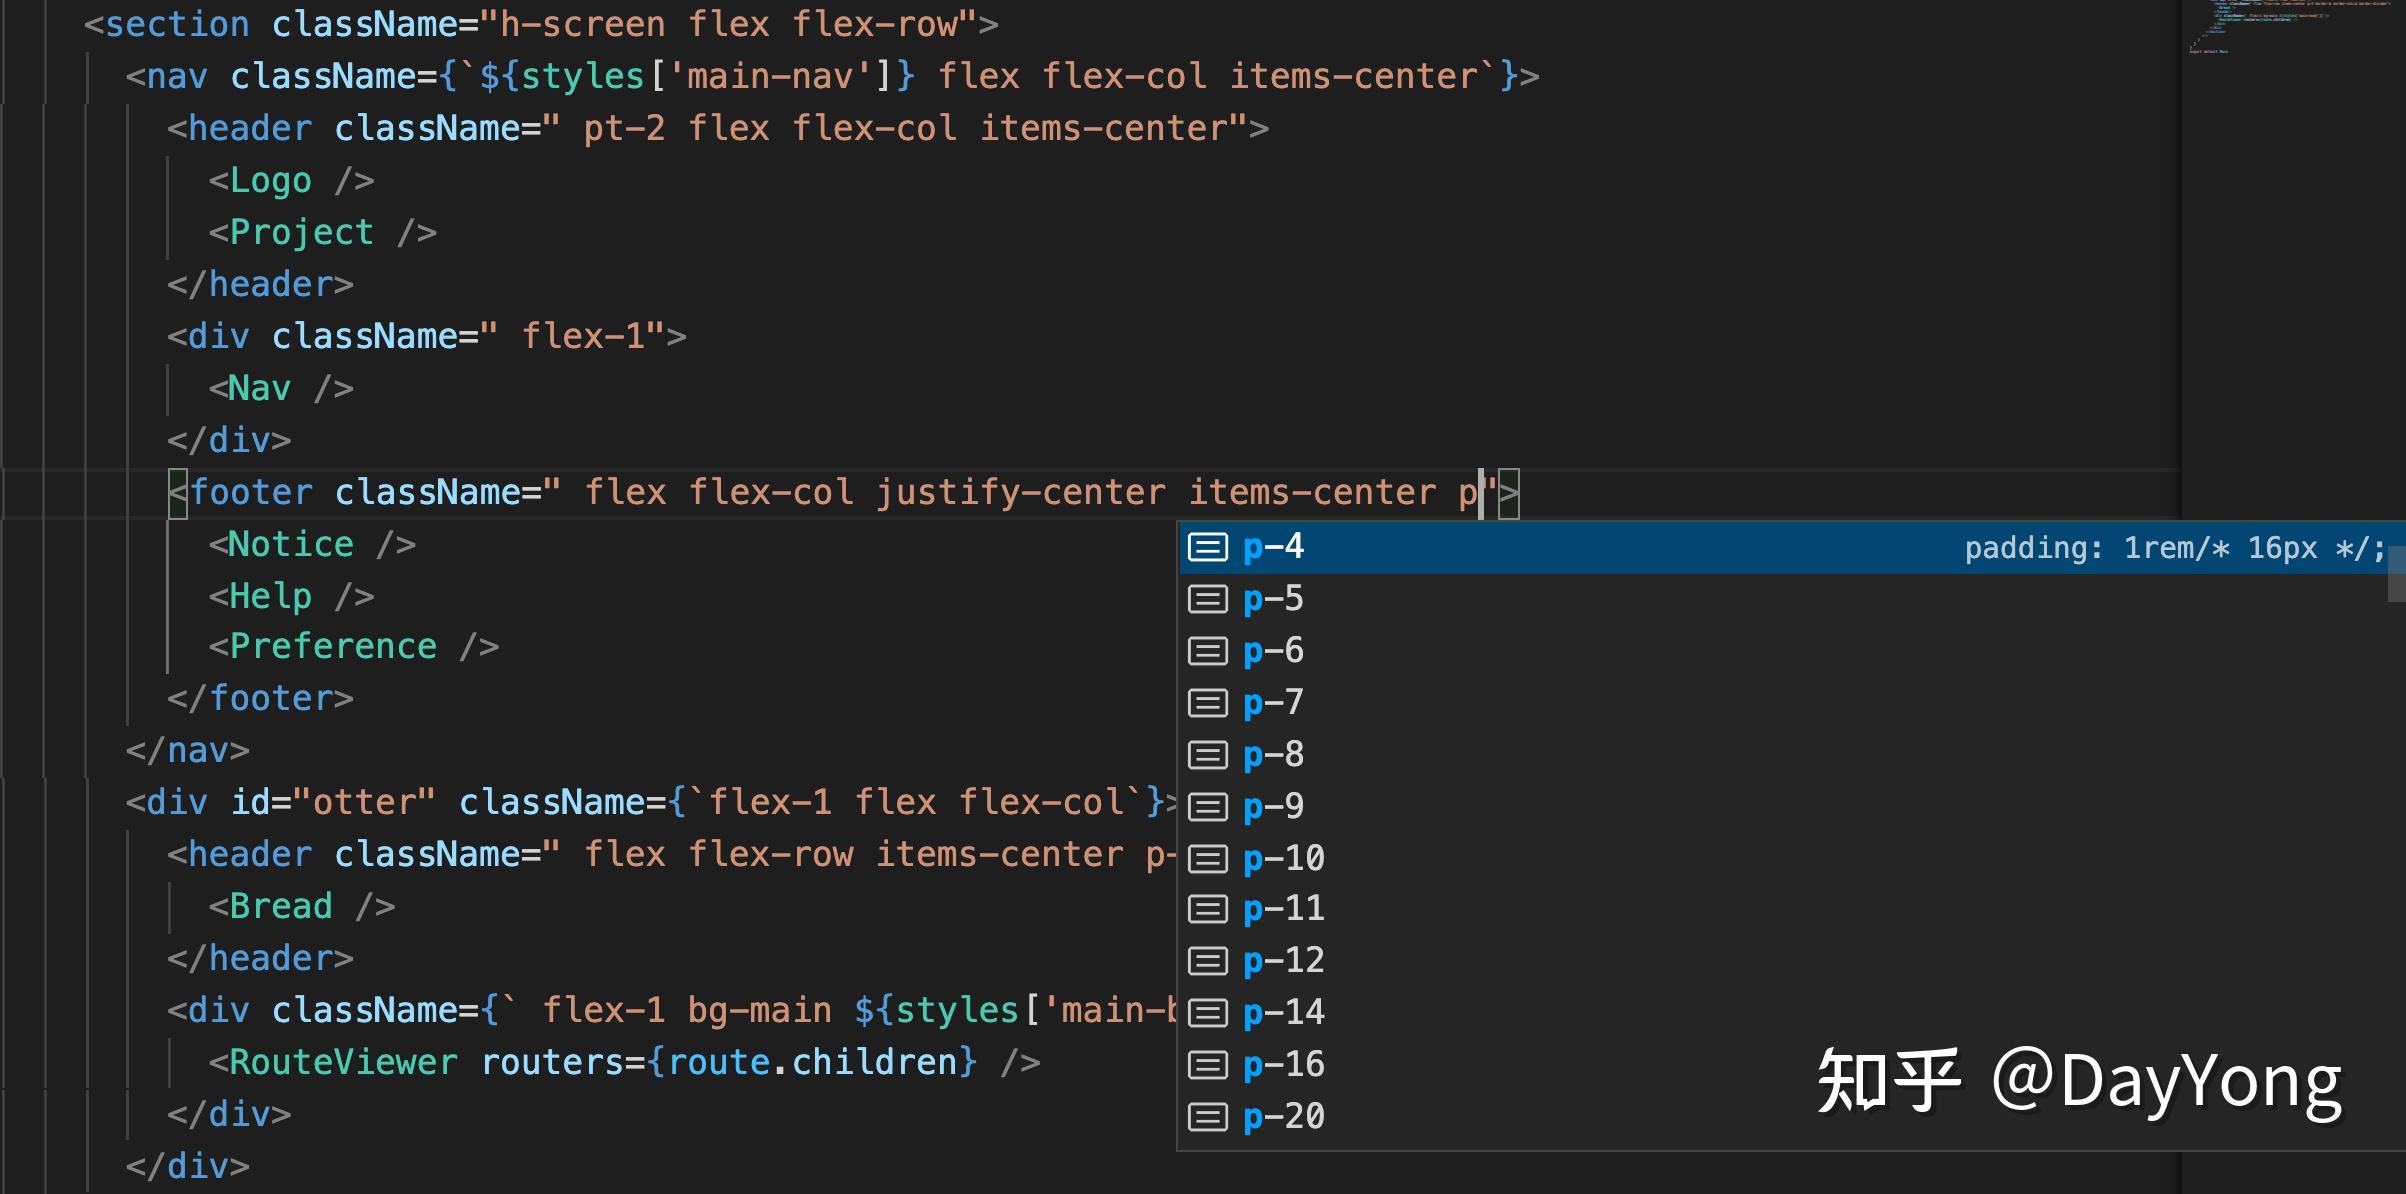Click the snippet icon beside p-16
Viewport: 2406px width, 1194px height.
coord(1207,1065)
